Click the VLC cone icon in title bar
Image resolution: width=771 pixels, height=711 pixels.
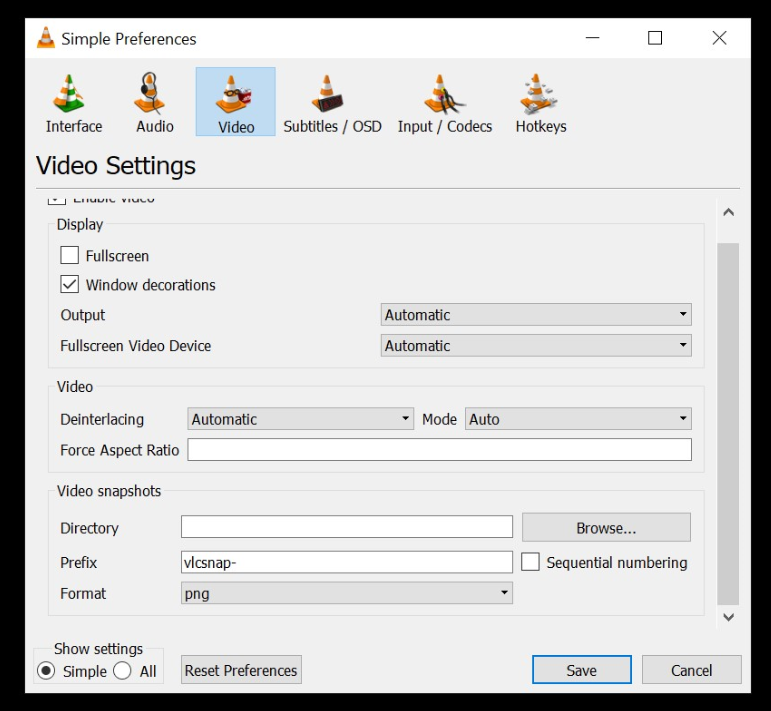click(x=46, y=38)
